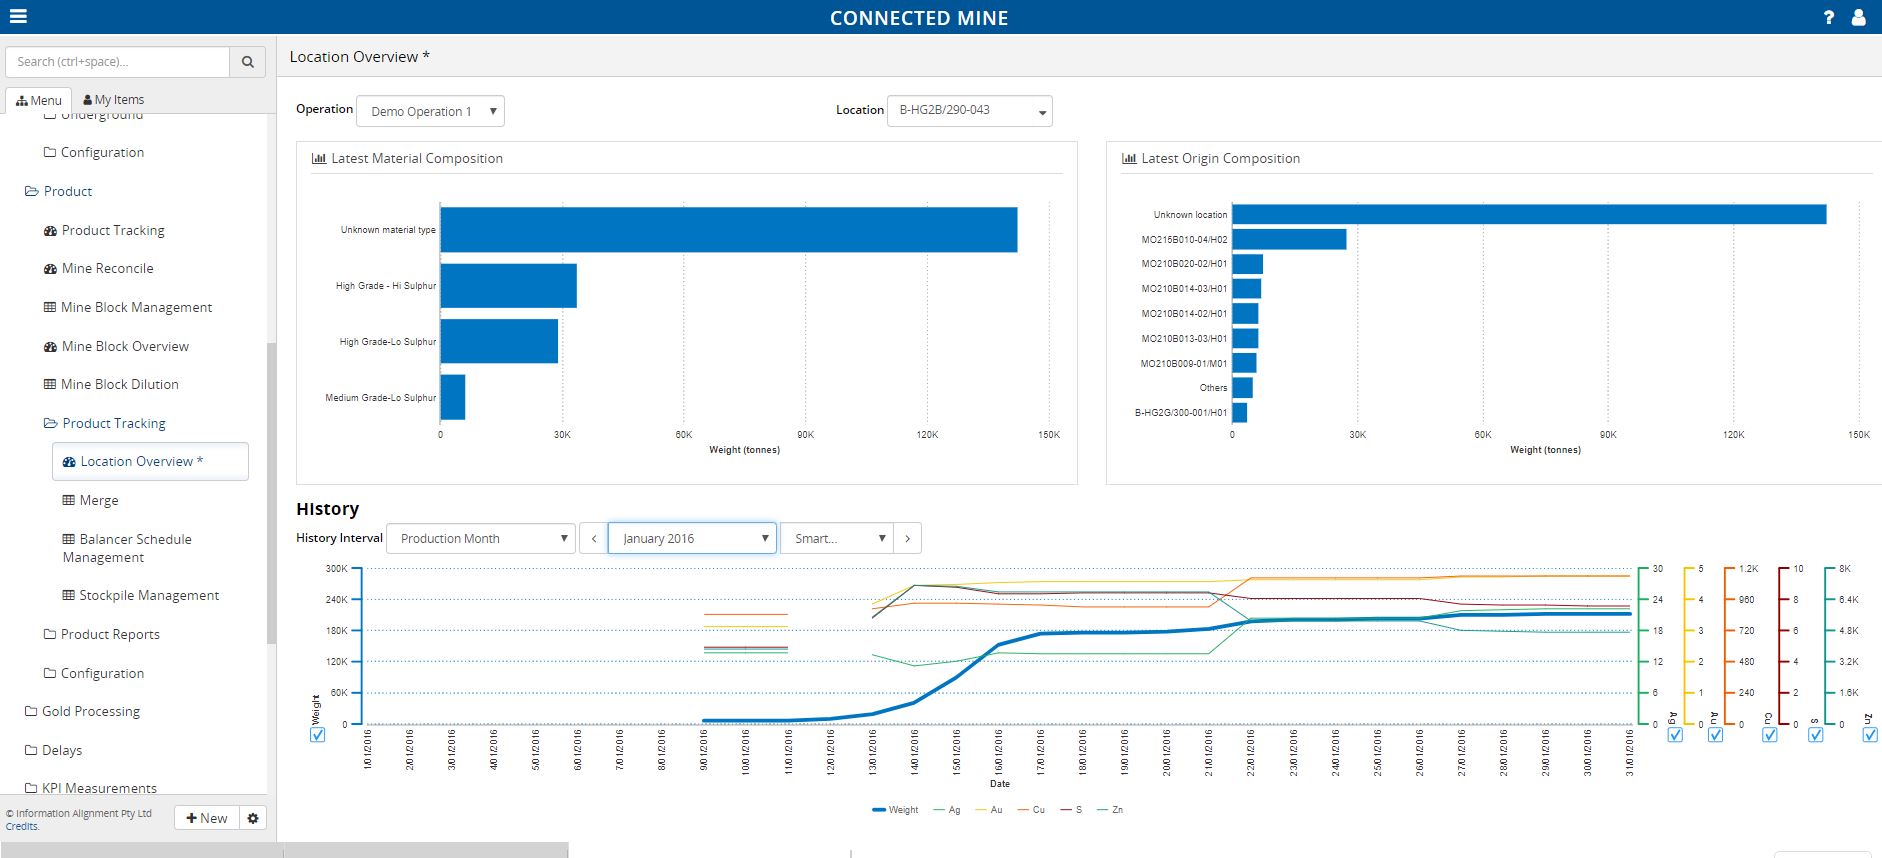The image size is (1882, 858).
Task: Open Mine Block Dilution table item
Action: [x=111, y=384]
